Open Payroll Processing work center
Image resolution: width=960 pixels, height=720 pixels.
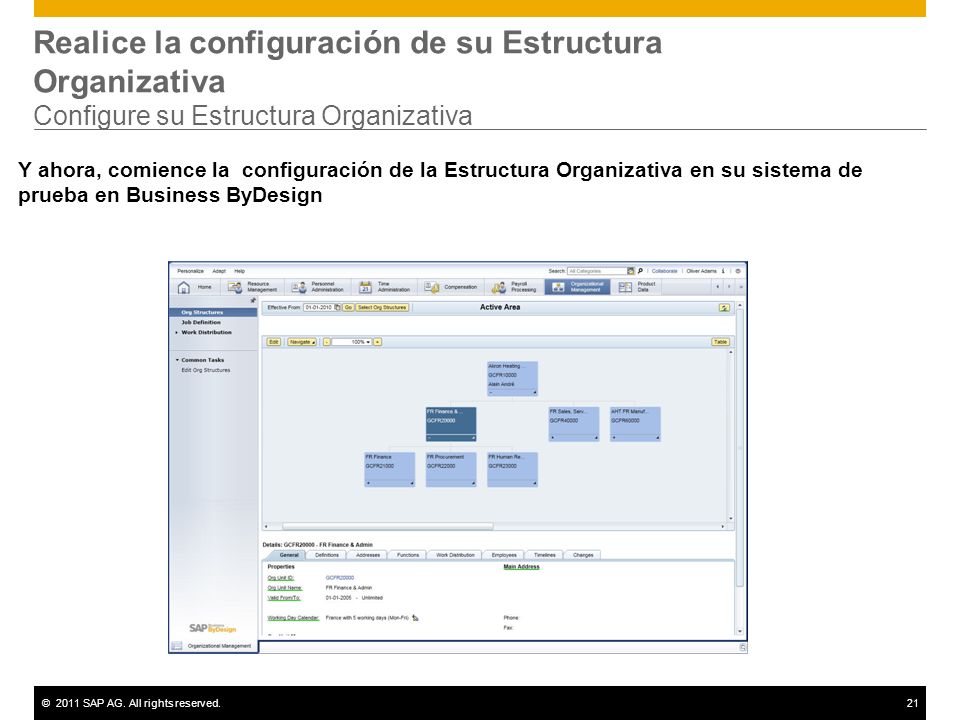point(514,287)
